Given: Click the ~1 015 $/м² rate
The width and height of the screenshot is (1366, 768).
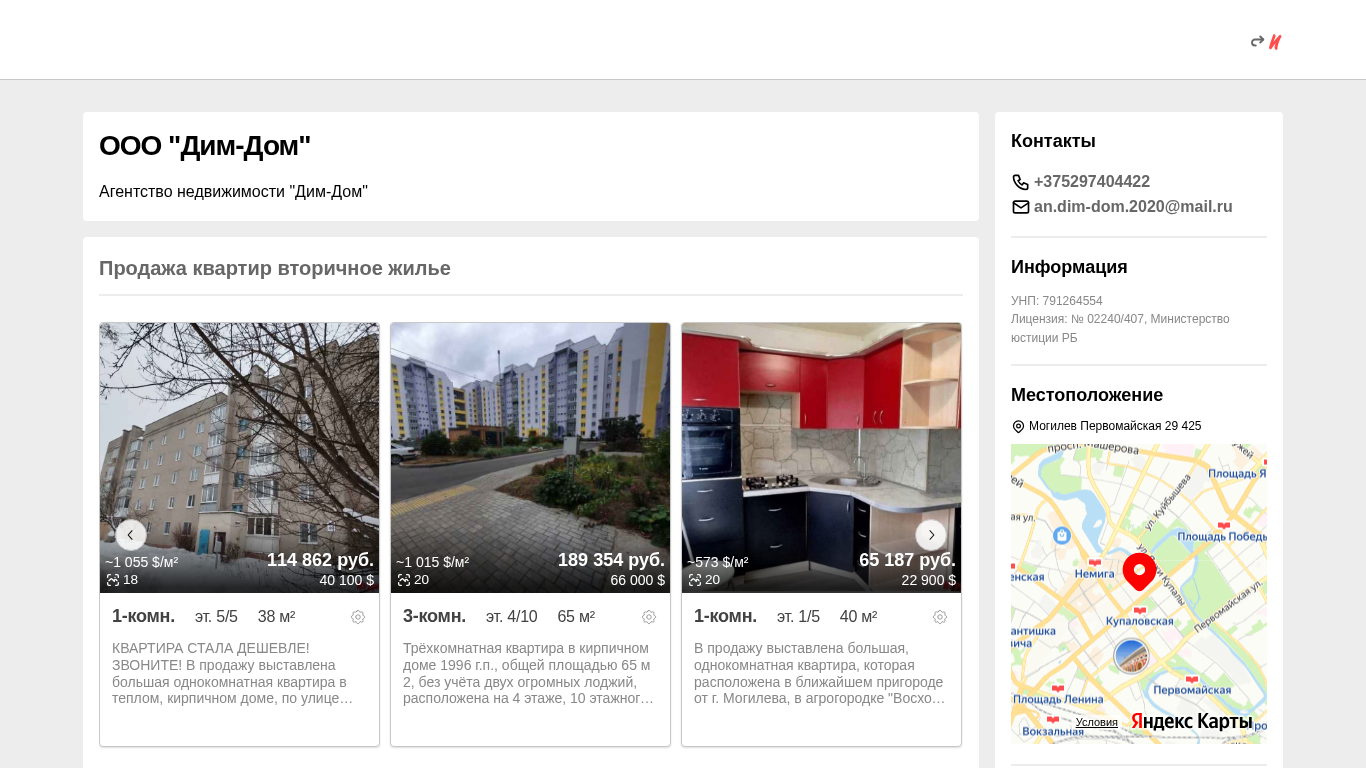Looking at the screenshot, I should [x=433, y=562].
